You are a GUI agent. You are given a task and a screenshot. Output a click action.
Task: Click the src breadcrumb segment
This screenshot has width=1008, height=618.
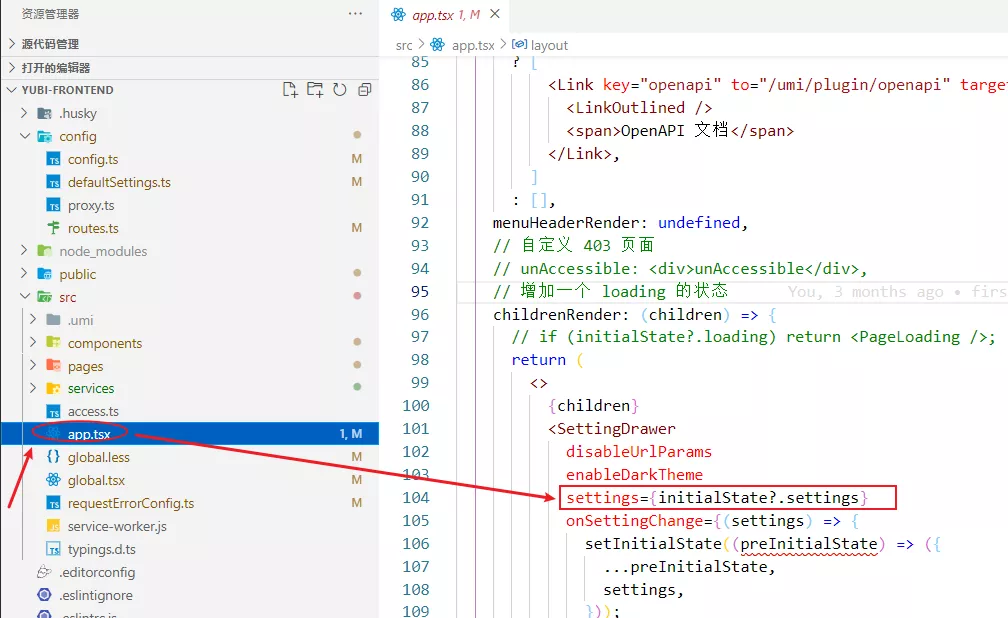click(404, 46)
